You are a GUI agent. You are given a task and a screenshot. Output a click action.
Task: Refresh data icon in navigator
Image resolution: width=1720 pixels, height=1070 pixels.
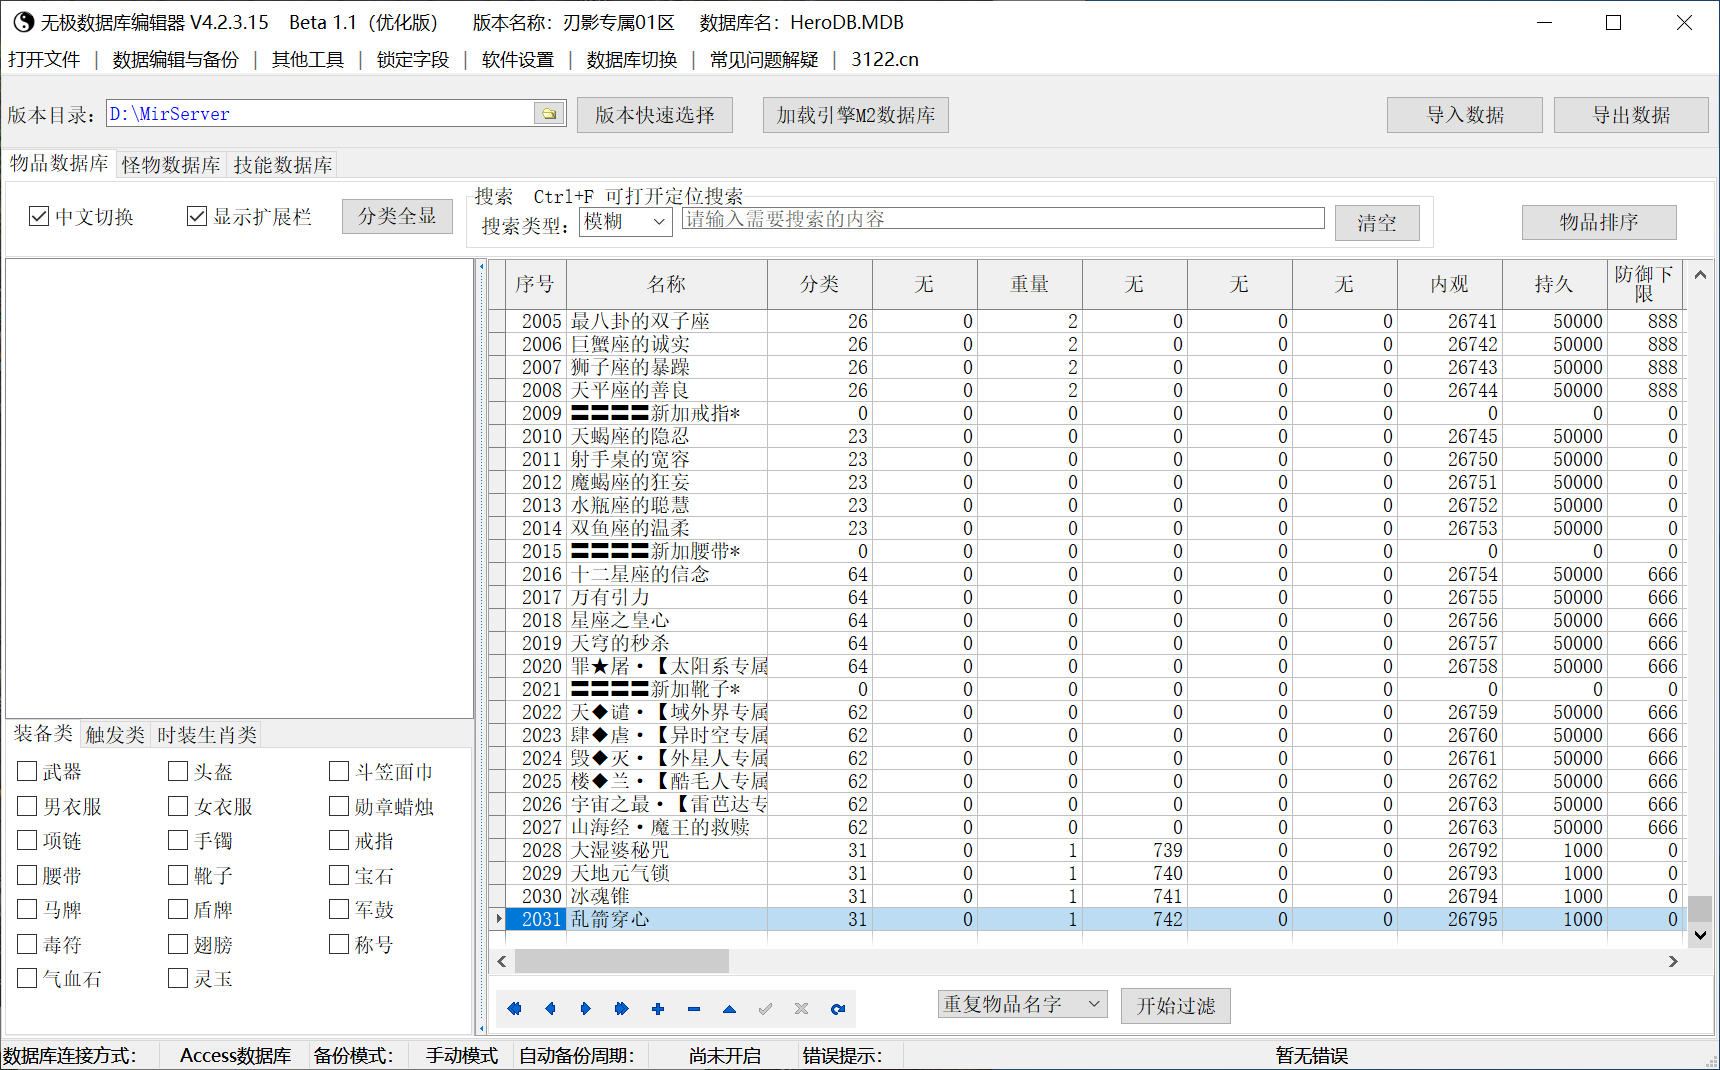[838, 1009]
